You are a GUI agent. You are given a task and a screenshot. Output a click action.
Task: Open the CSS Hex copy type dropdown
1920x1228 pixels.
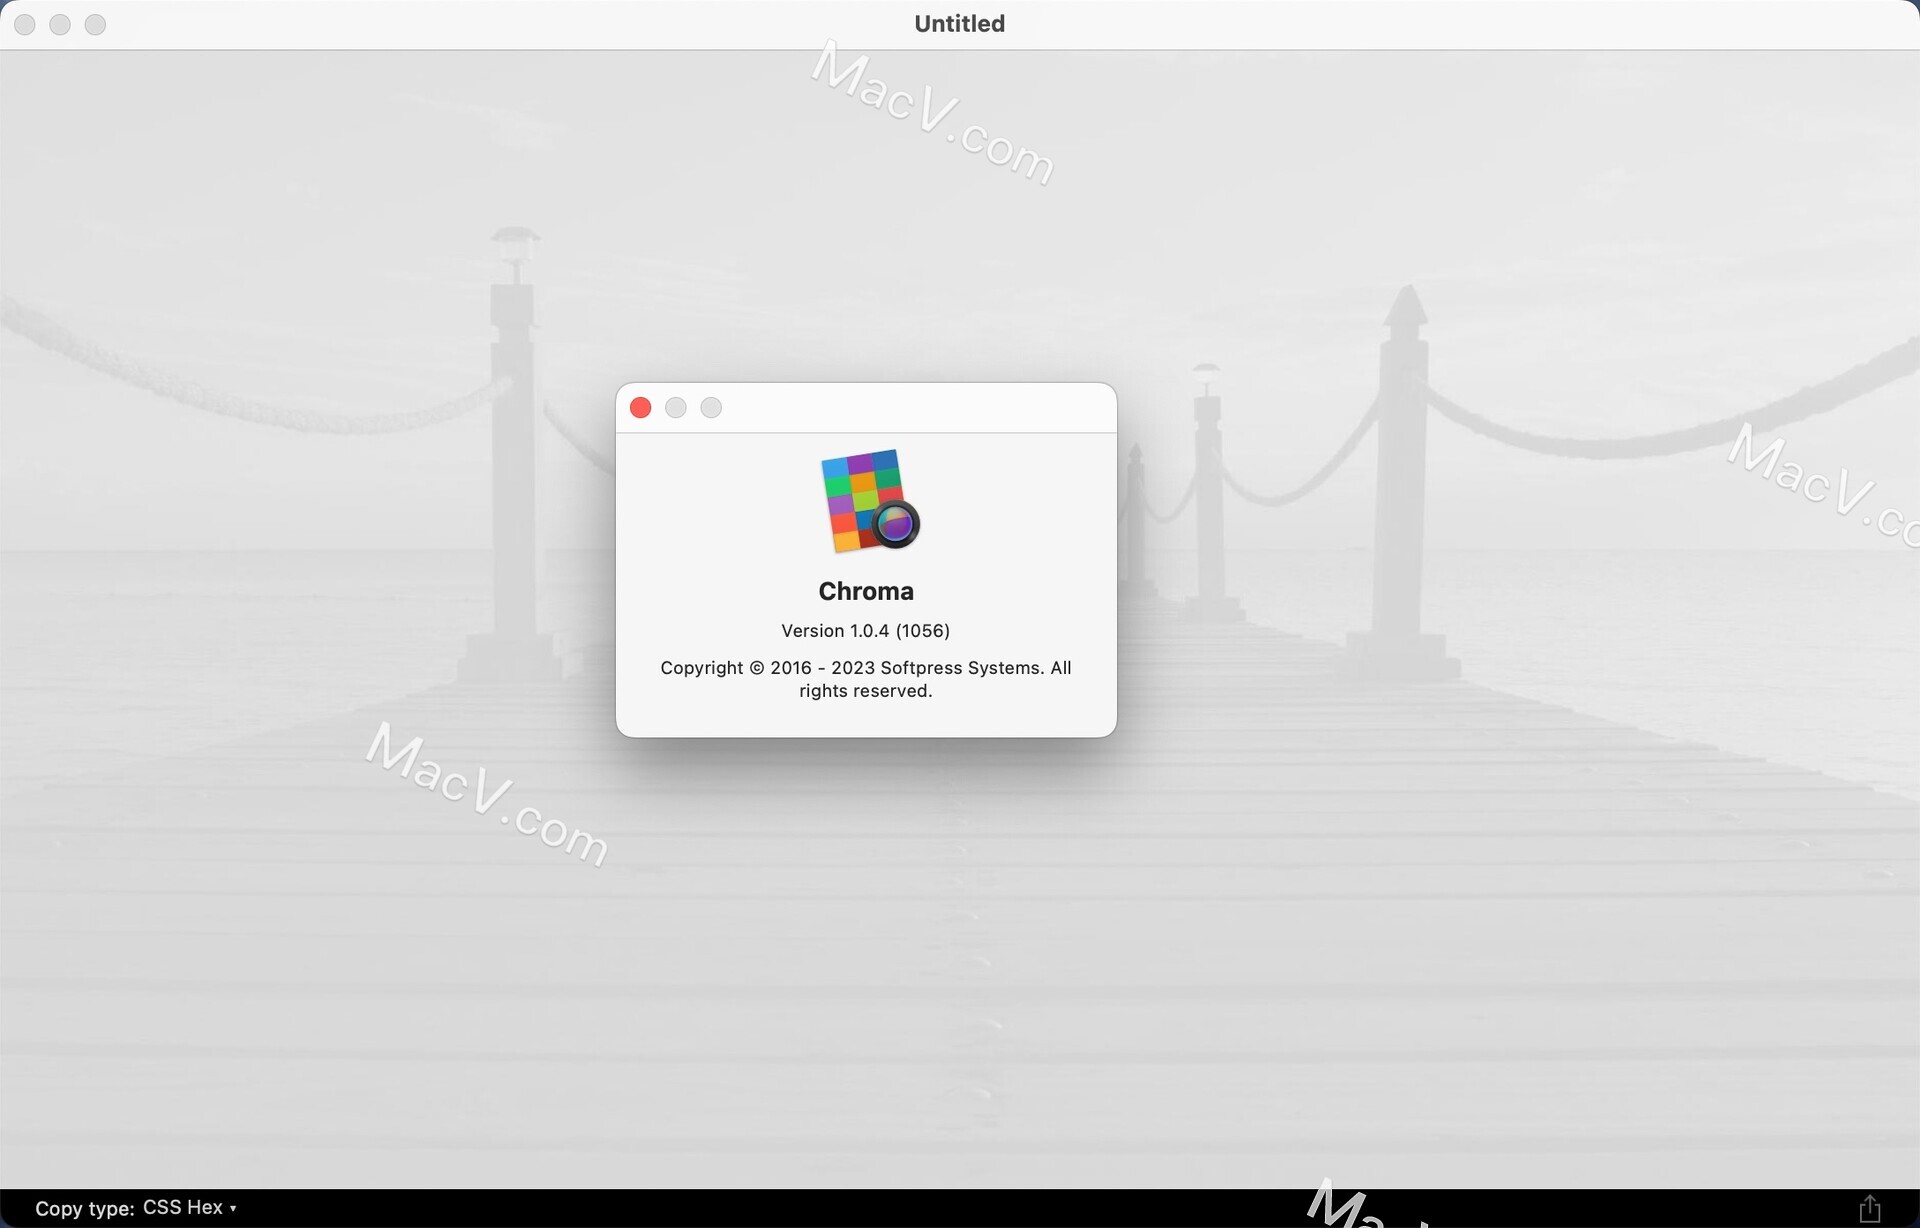click(x=190, y=1208)
